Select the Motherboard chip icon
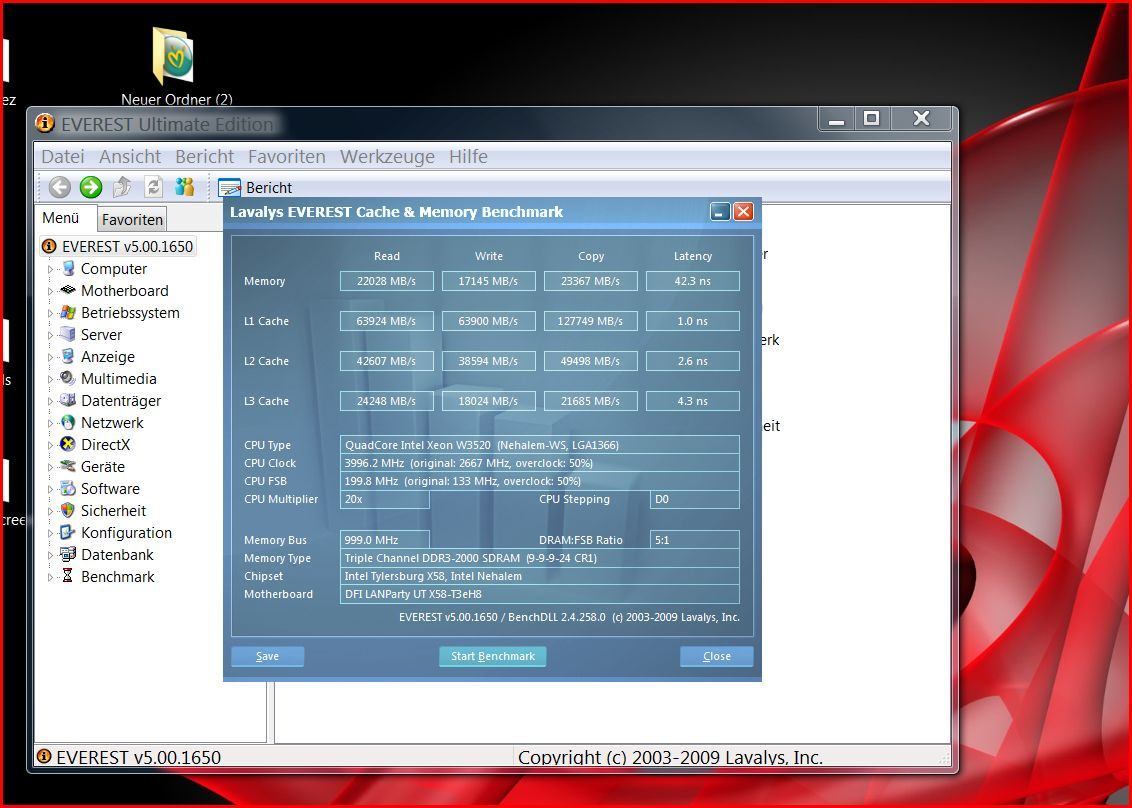Viewport: 1132px width, 808px height. (x=68, y=290)
